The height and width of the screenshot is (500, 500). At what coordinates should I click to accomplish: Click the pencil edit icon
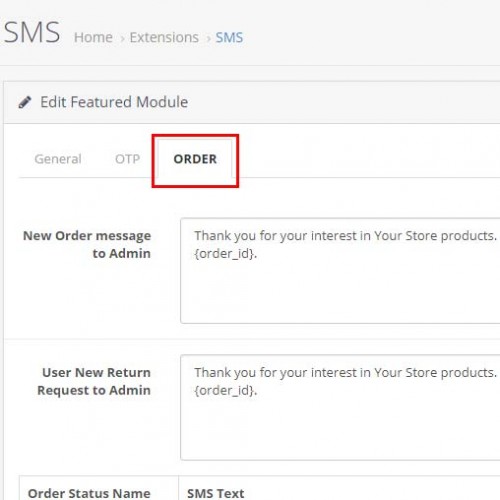(x=25, y=102)
